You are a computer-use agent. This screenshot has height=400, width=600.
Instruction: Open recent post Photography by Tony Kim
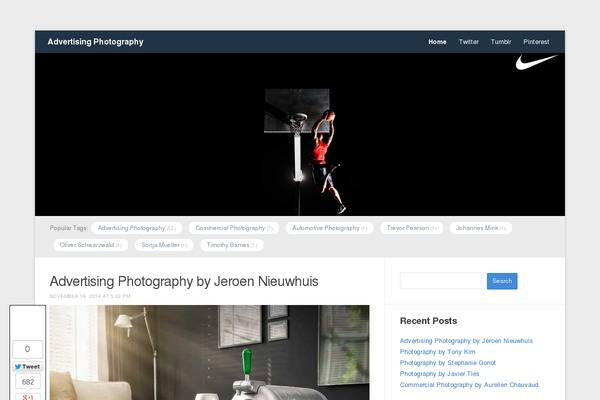click(x=437, y=352)
